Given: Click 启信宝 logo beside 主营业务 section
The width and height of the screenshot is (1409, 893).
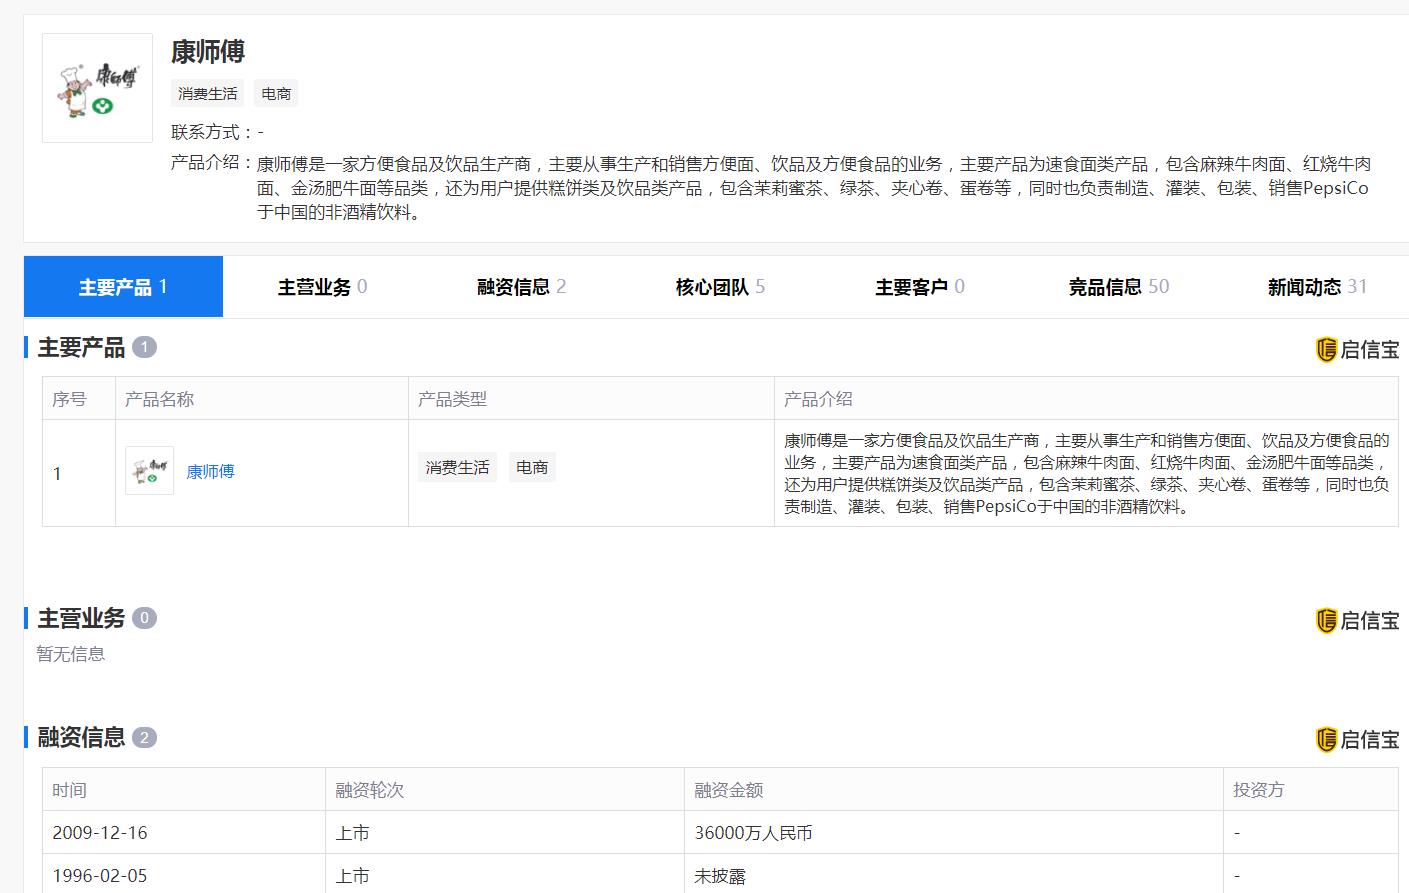Looking at the screenshot, I should [1356, 620].
